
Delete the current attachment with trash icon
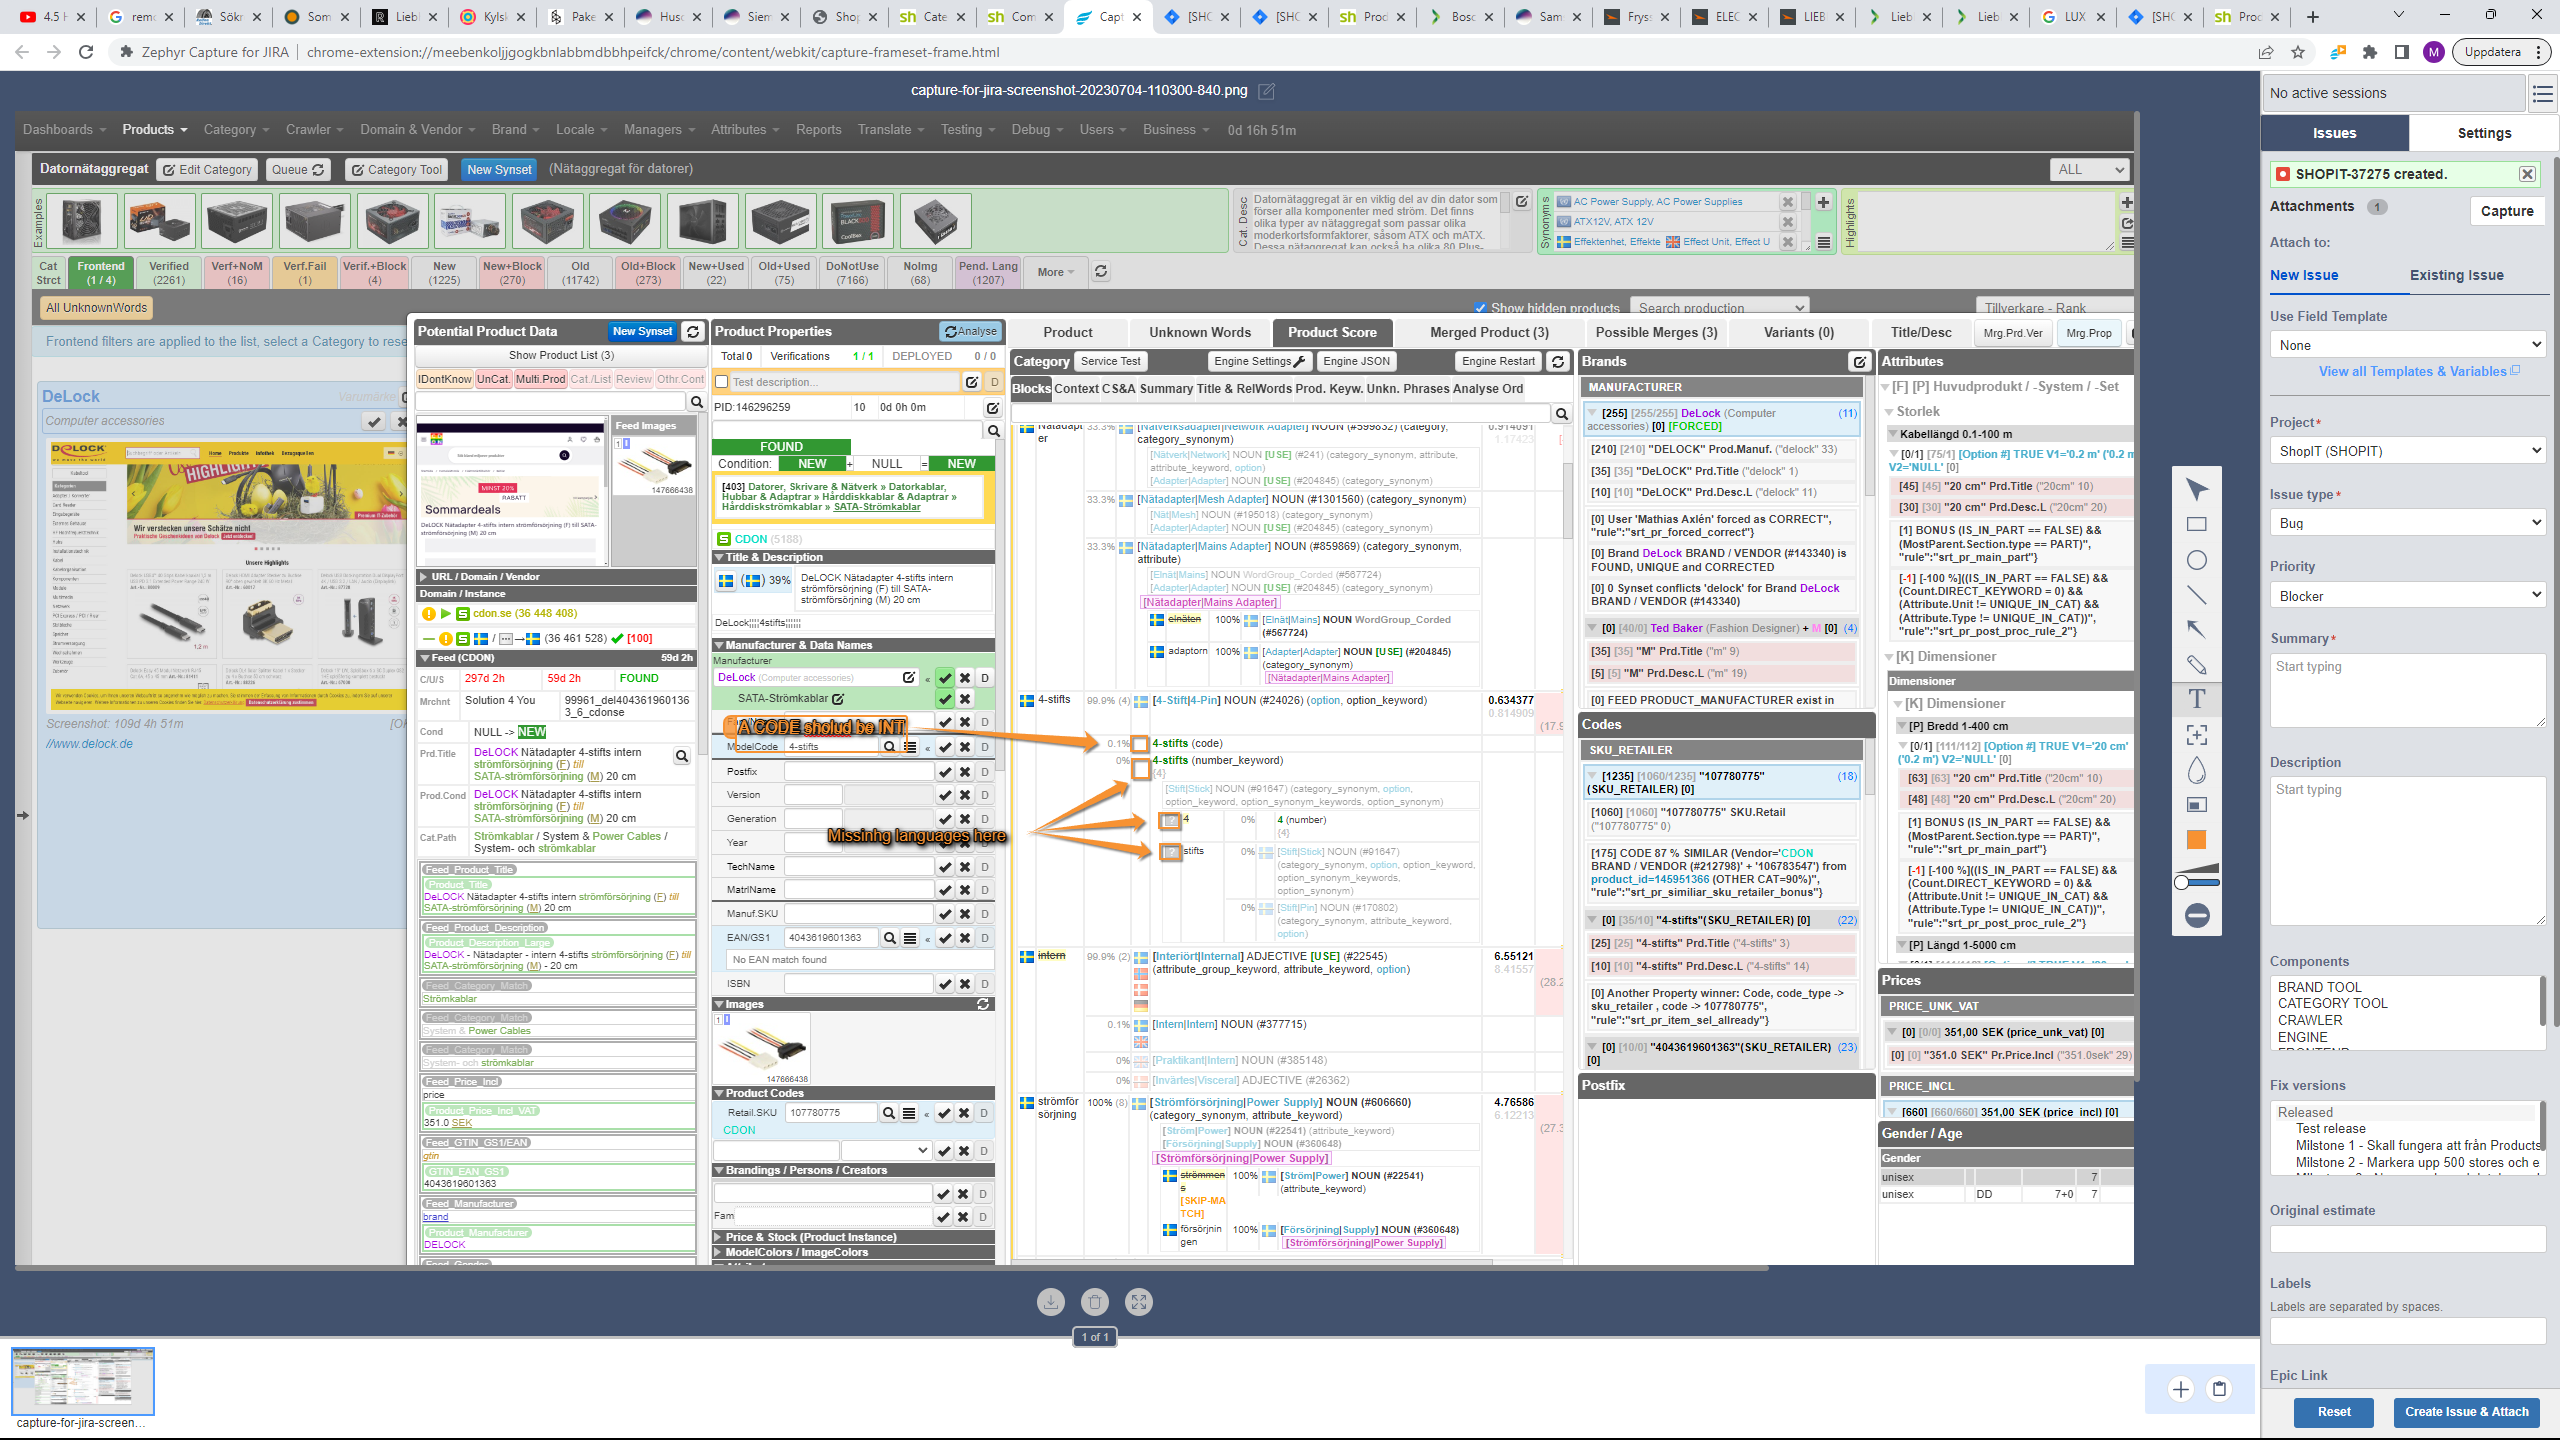[1094, 1301]
